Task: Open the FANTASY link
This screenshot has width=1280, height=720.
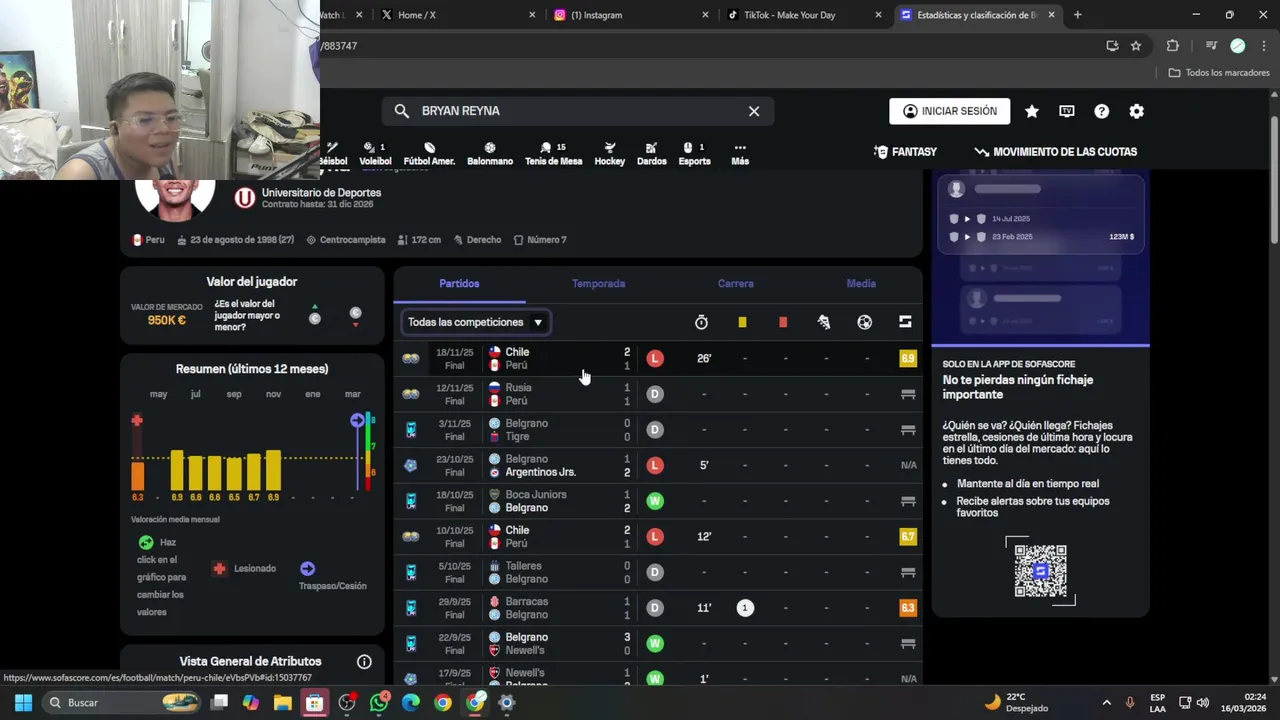Action: click(x=905, y=152)
